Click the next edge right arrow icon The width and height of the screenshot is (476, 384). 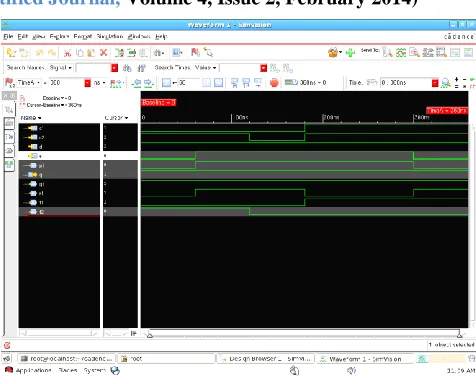coord(148,83)
